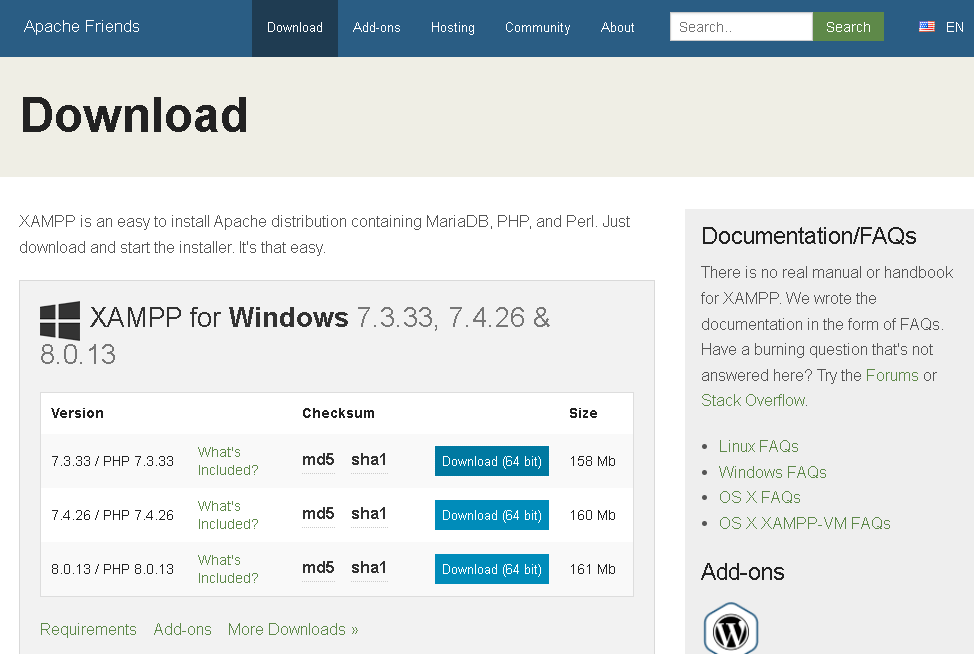974x654 pixels.
Task: Visit the Stack Overflow link
Action: click(x=753, y=401)
